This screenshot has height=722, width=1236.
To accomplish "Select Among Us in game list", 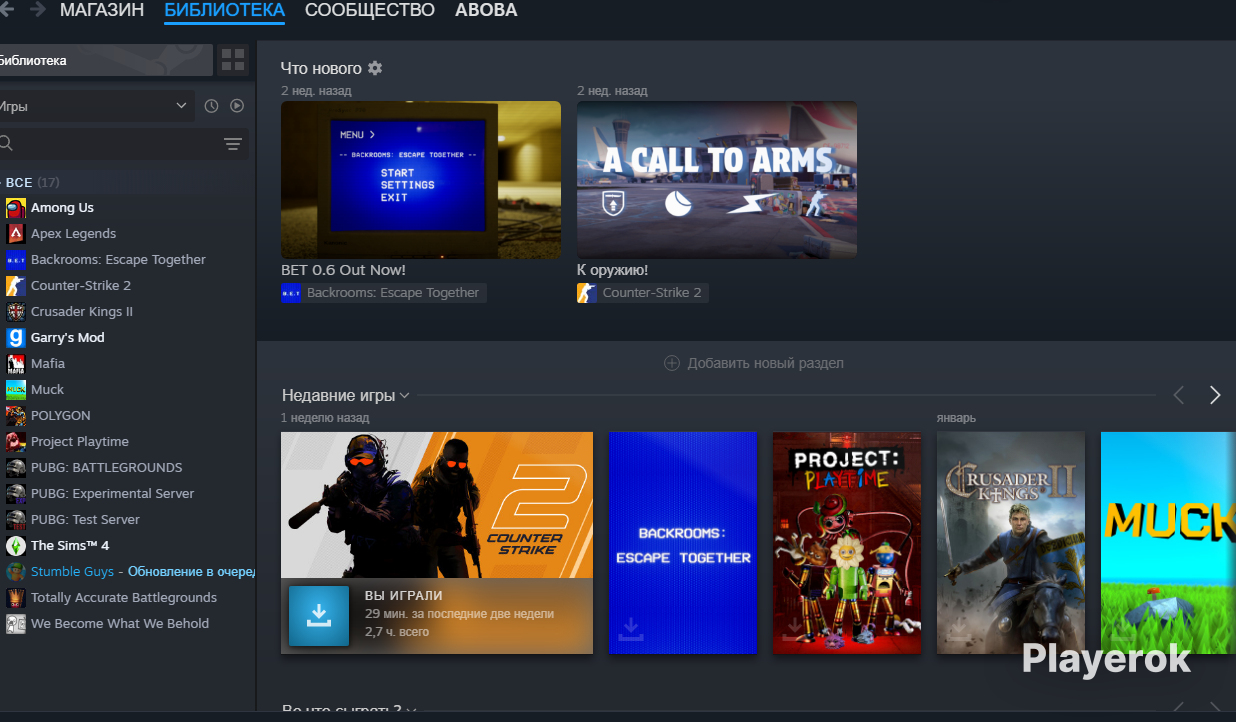I will click(62, 208).
